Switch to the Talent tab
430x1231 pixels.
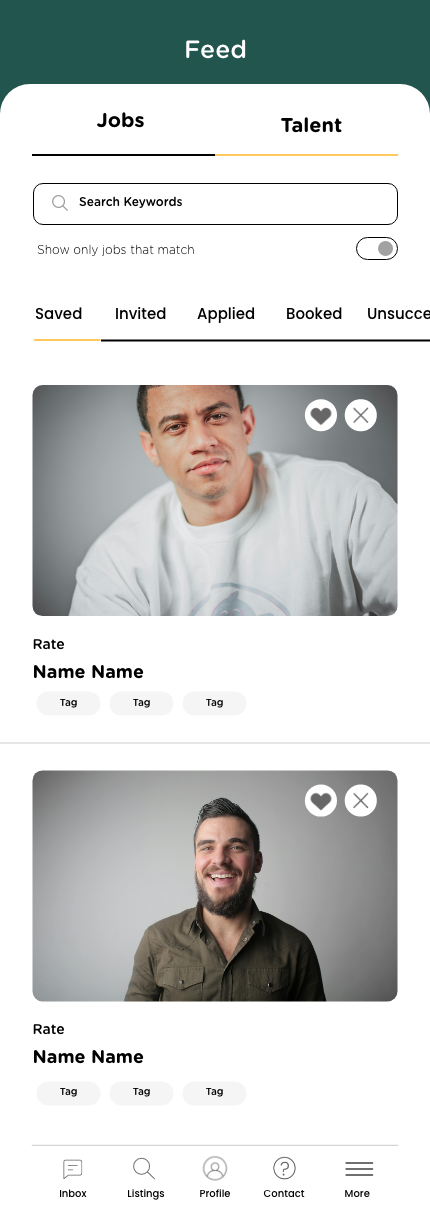point(311,126)
